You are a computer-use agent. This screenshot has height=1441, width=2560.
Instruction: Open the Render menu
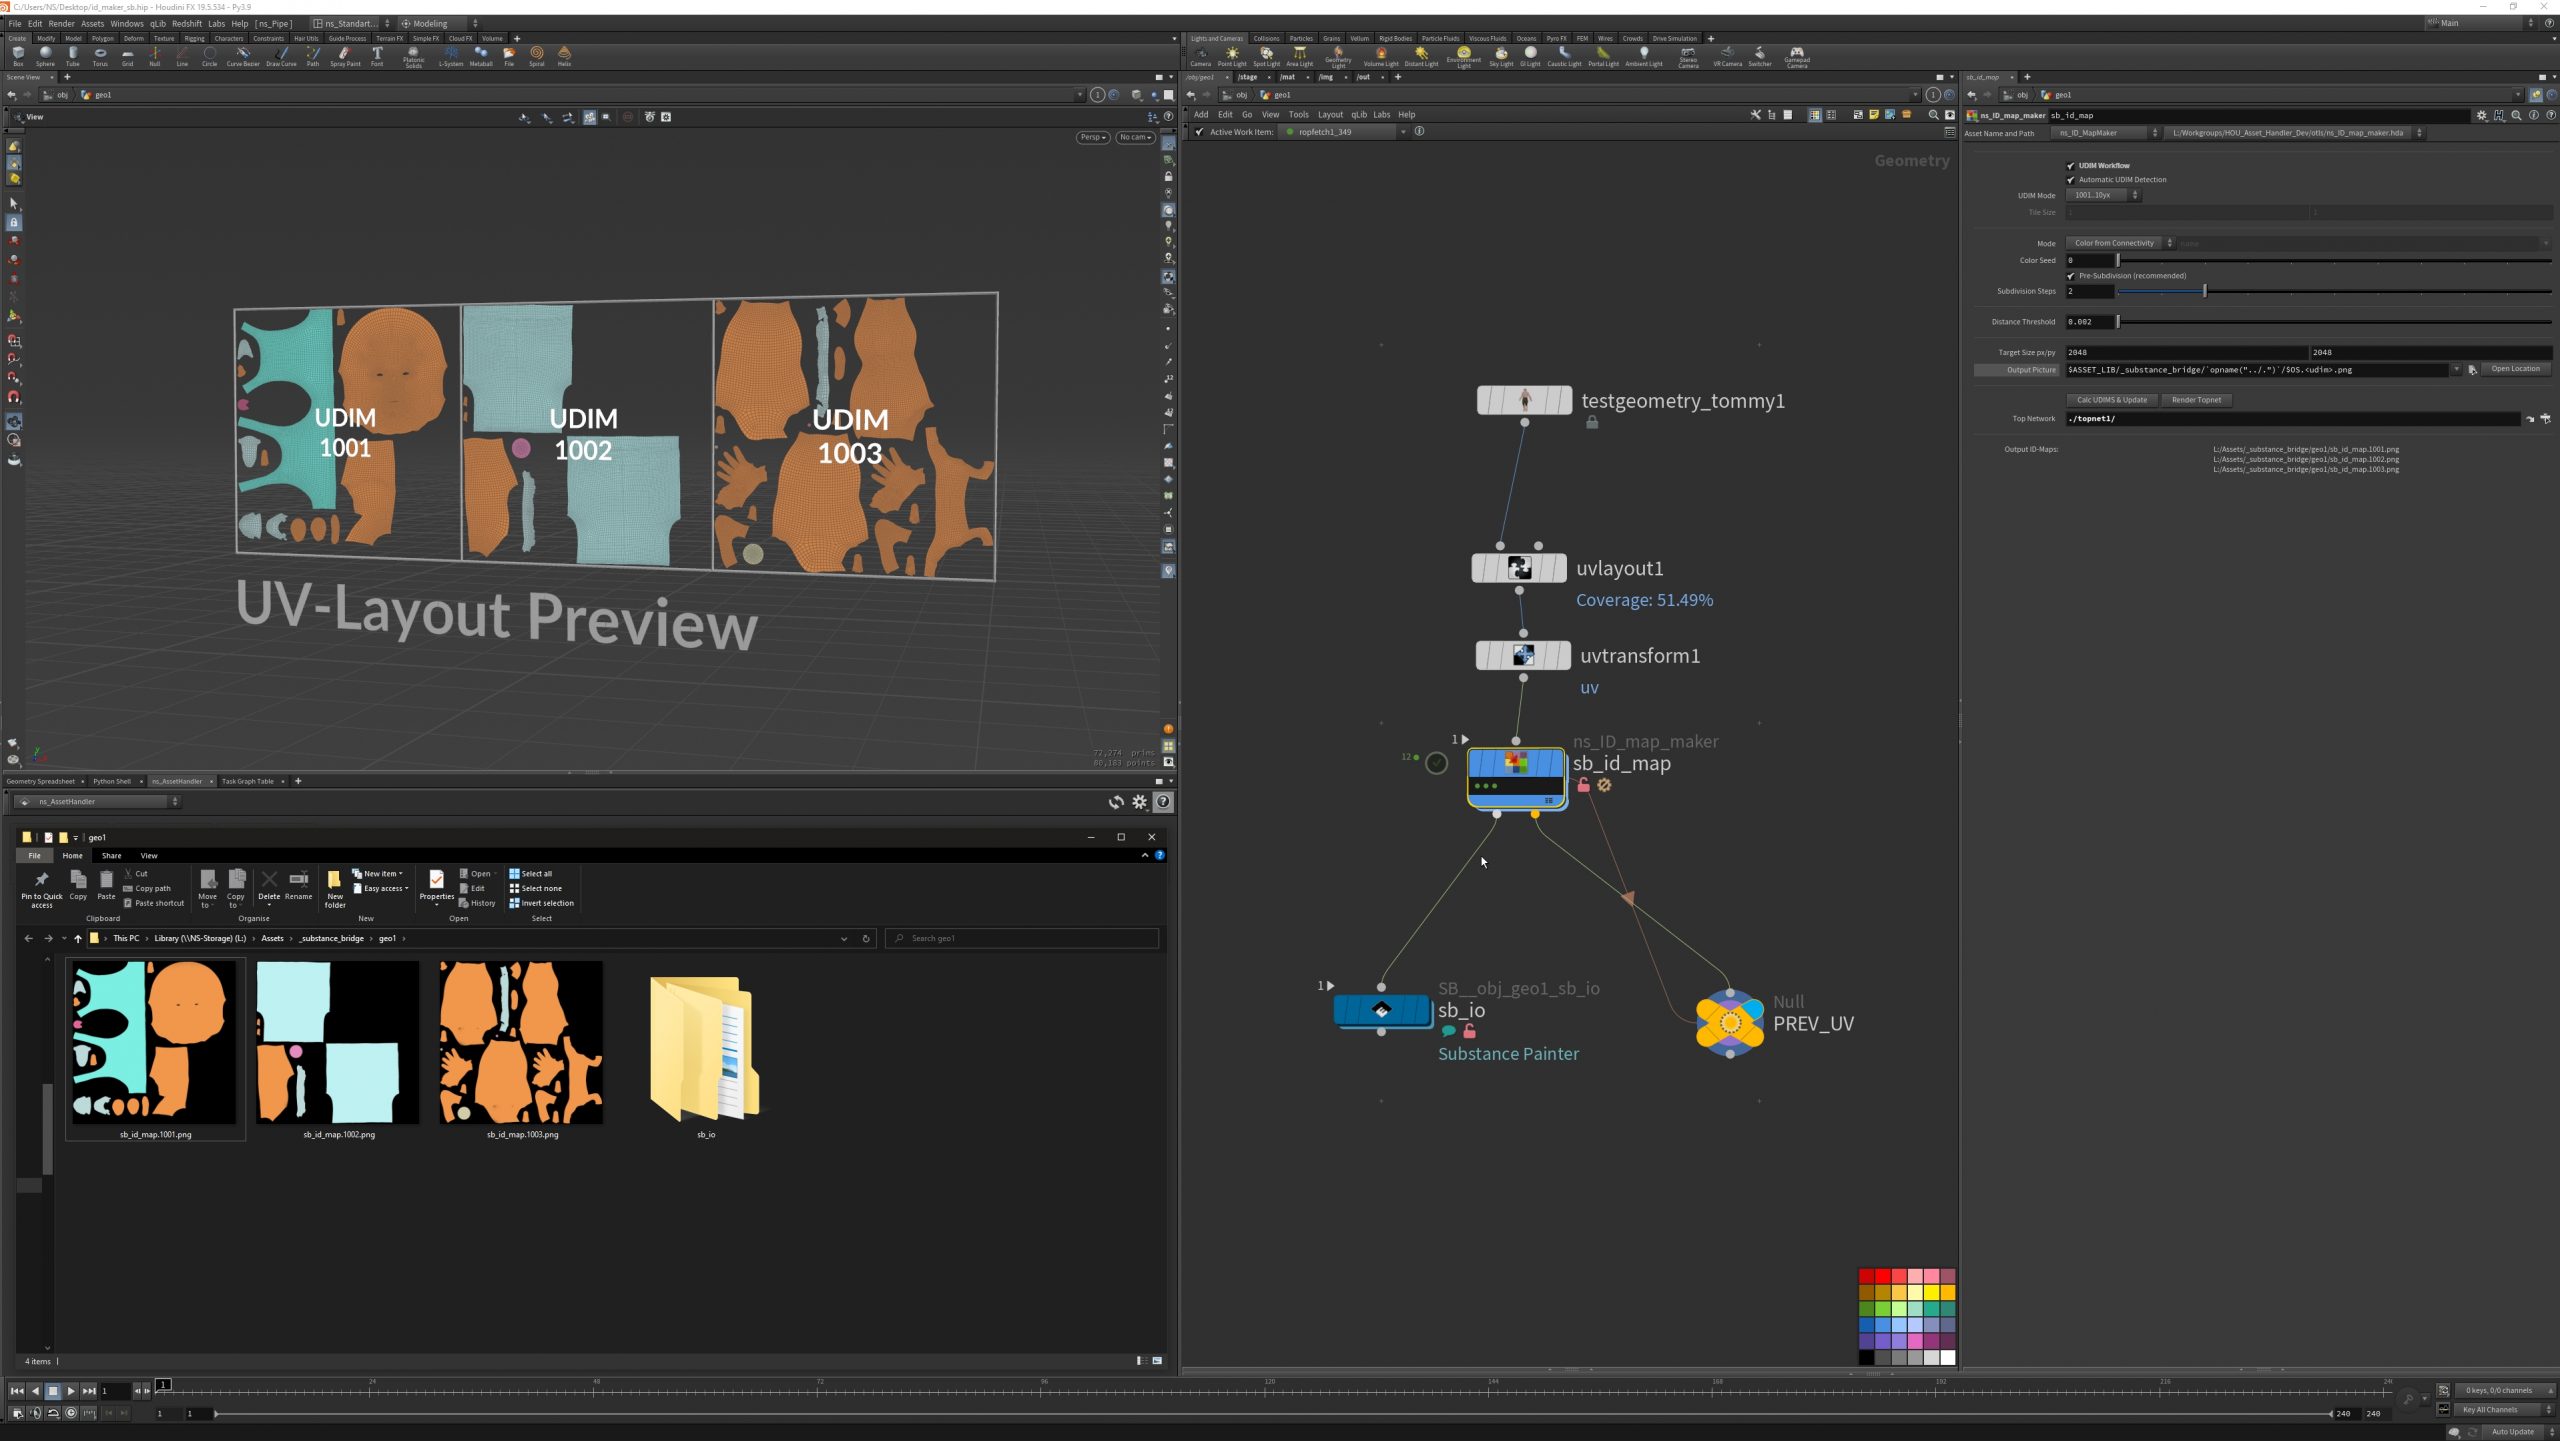click(x=61, y=23)
